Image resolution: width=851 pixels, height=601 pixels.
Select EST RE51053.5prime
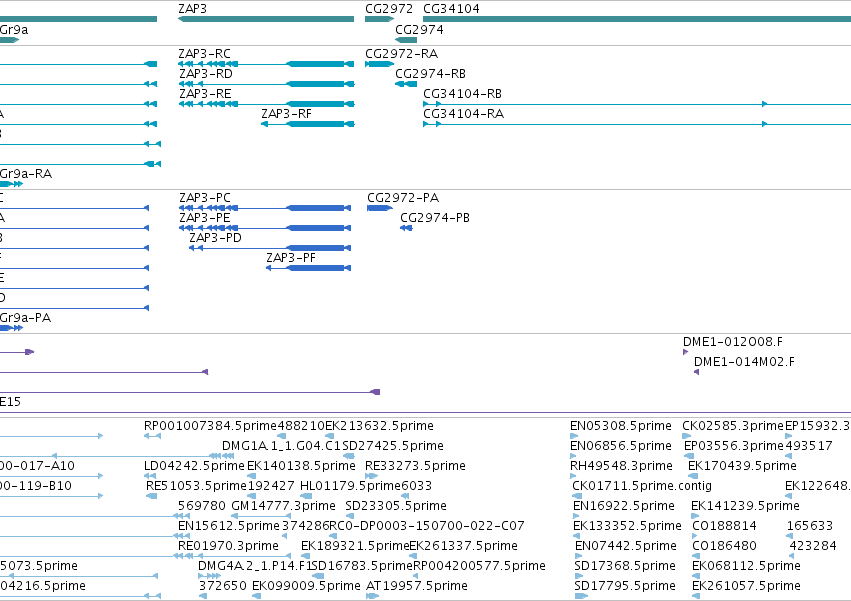[196, 486]
